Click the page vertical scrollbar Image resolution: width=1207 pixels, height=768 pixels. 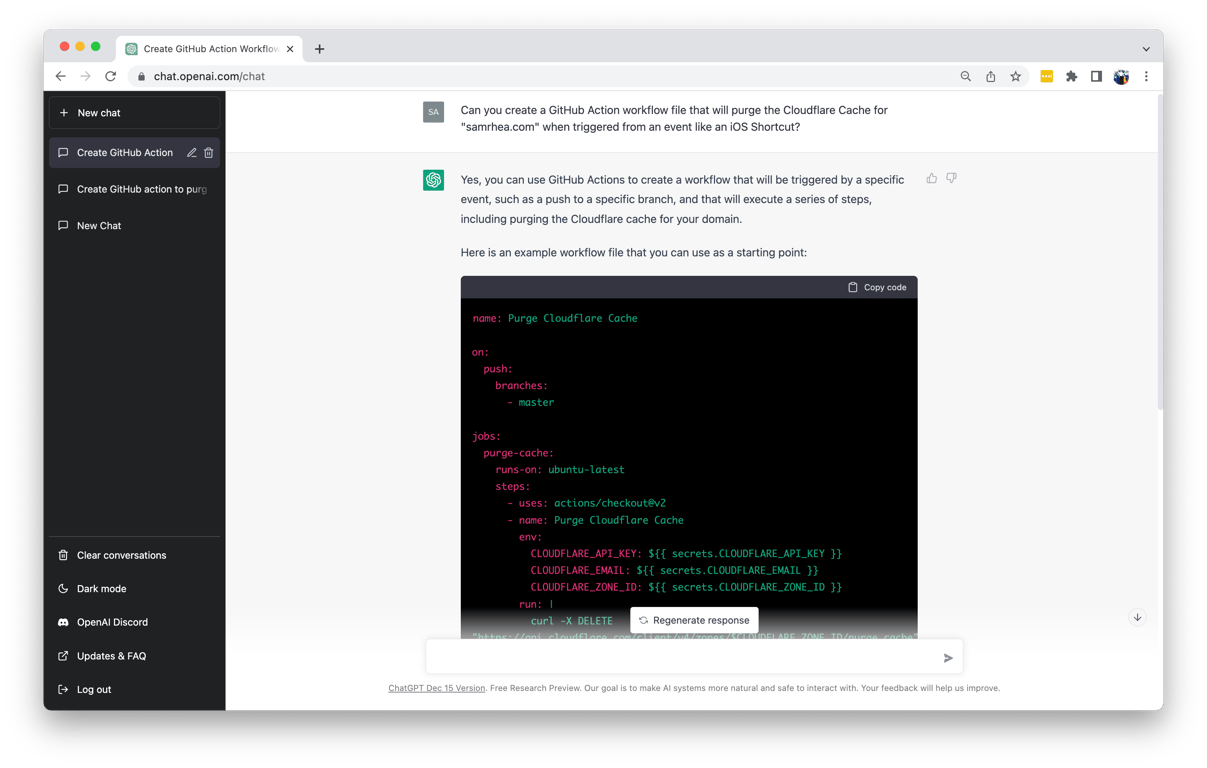(x=1160, y=250)
